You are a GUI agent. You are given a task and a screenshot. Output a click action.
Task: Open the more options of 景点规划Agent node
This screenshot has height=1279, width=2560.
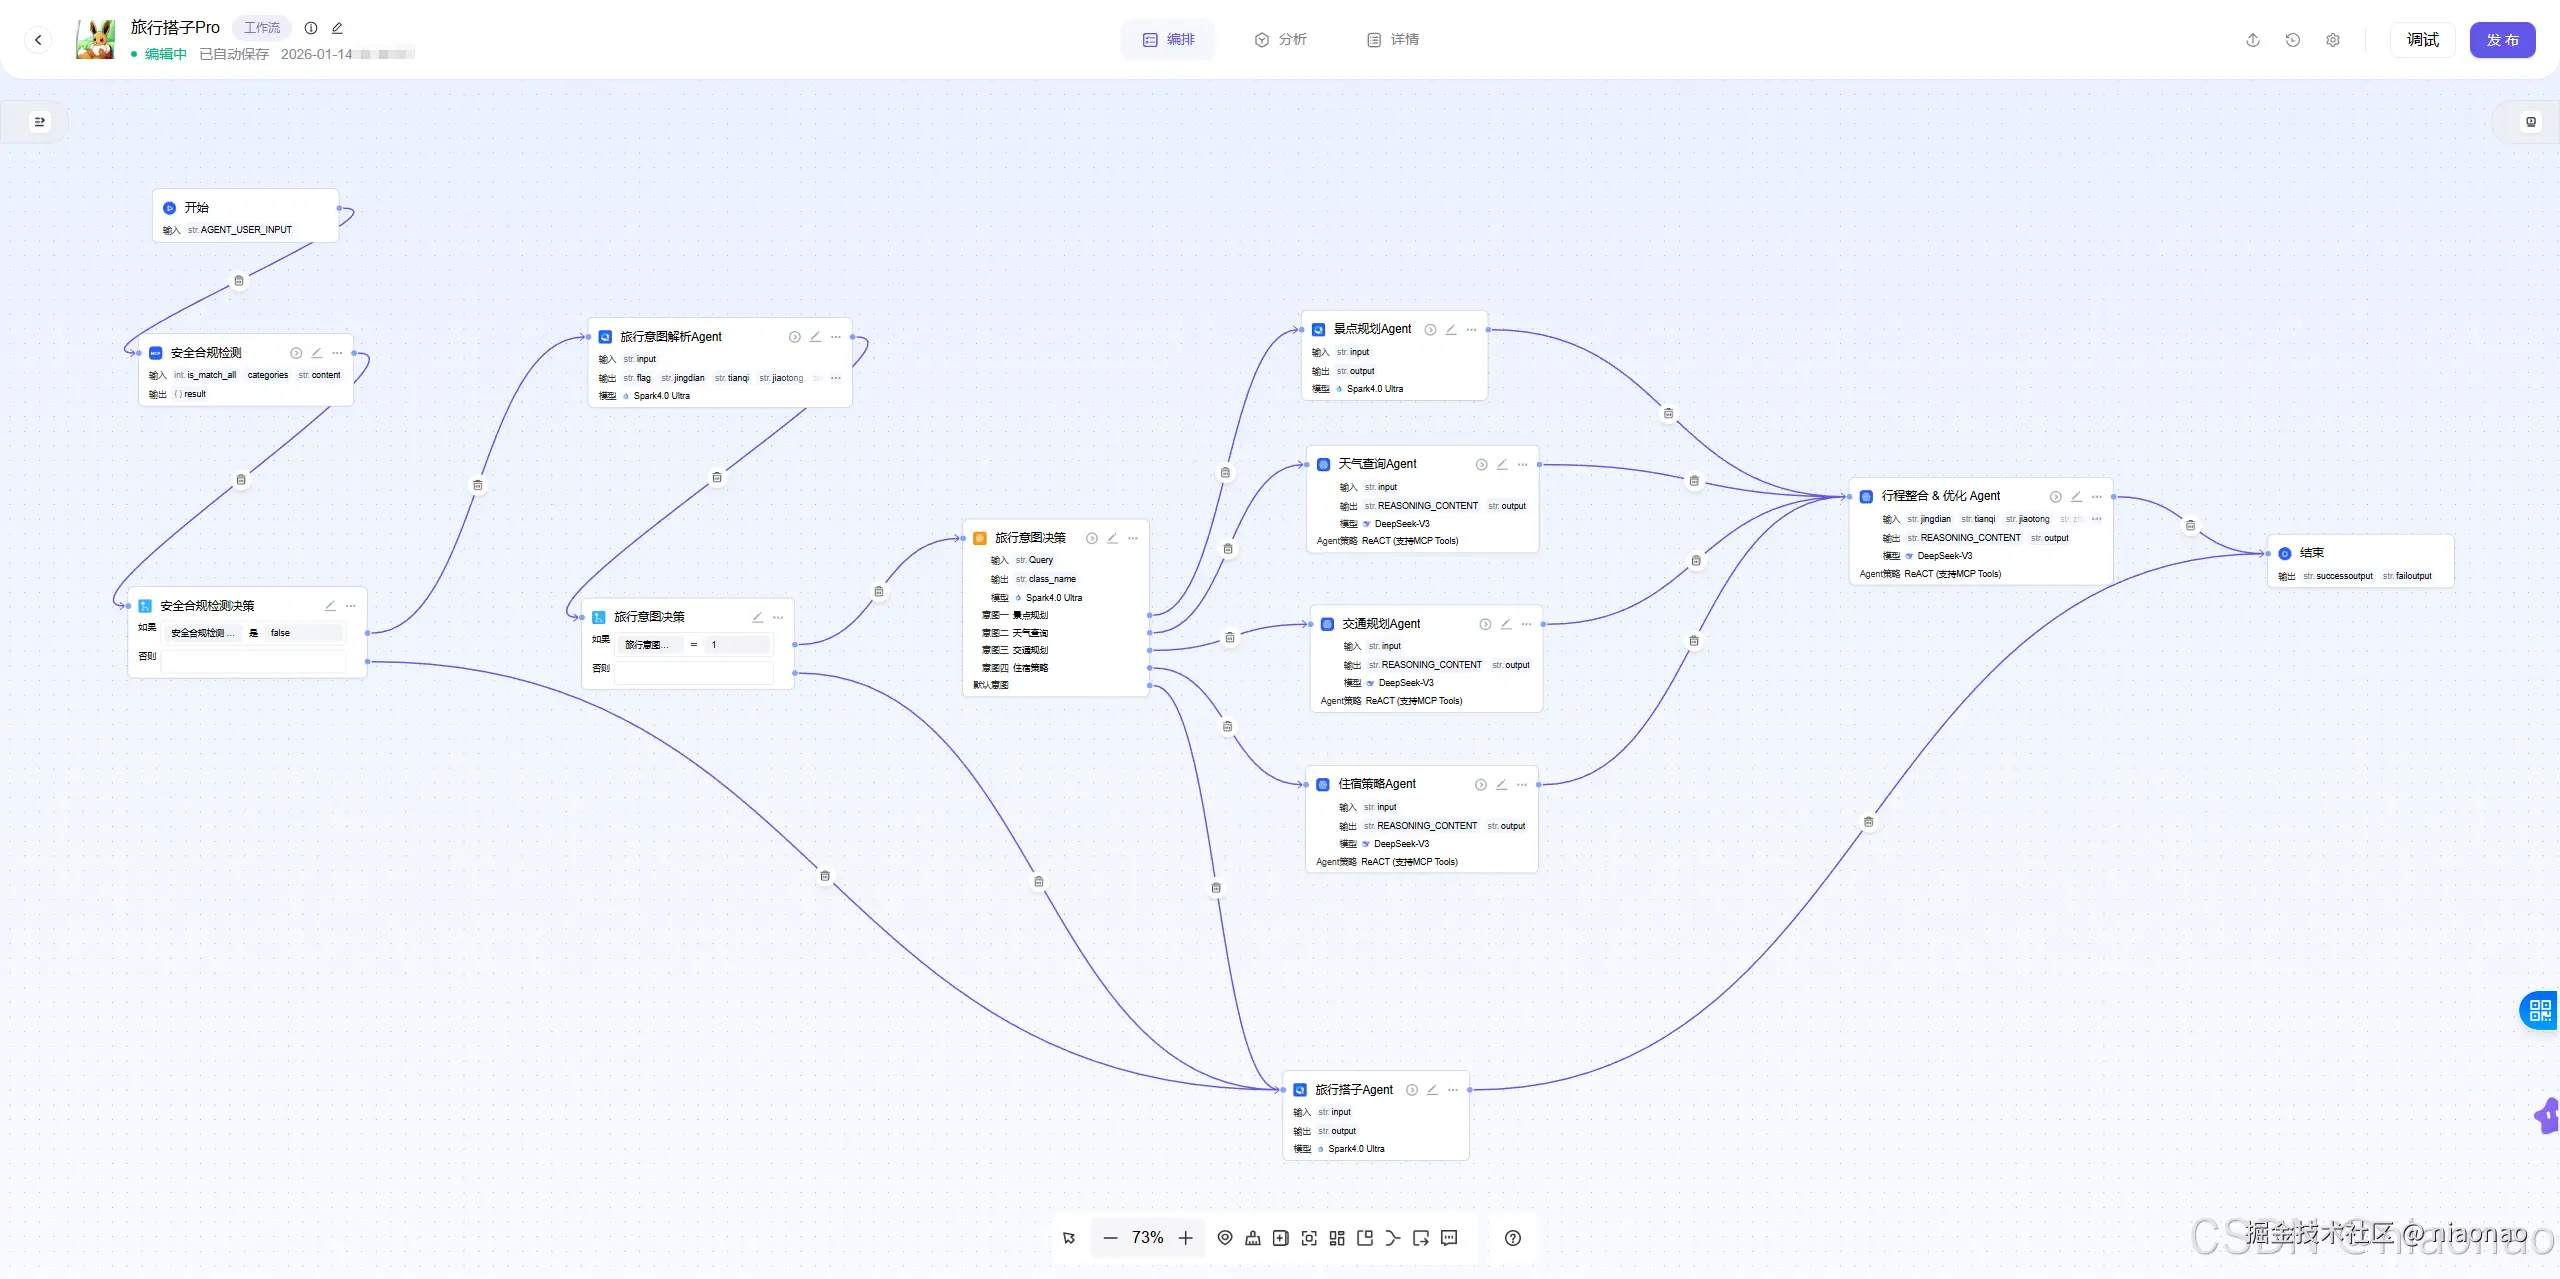point(1471,329)
